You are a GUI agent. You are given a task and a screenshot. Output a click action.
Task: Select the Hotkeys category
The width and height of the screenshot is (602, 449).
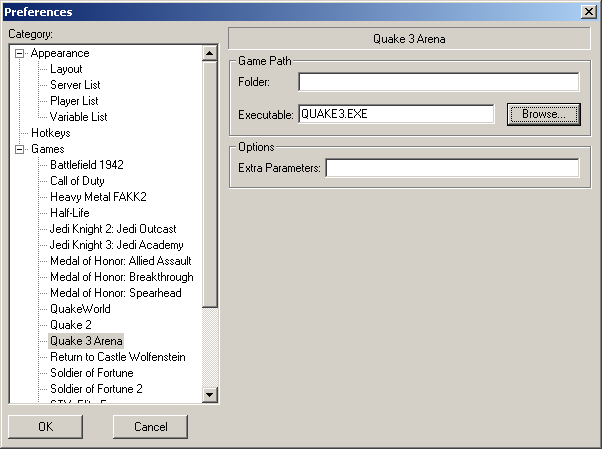51,133
